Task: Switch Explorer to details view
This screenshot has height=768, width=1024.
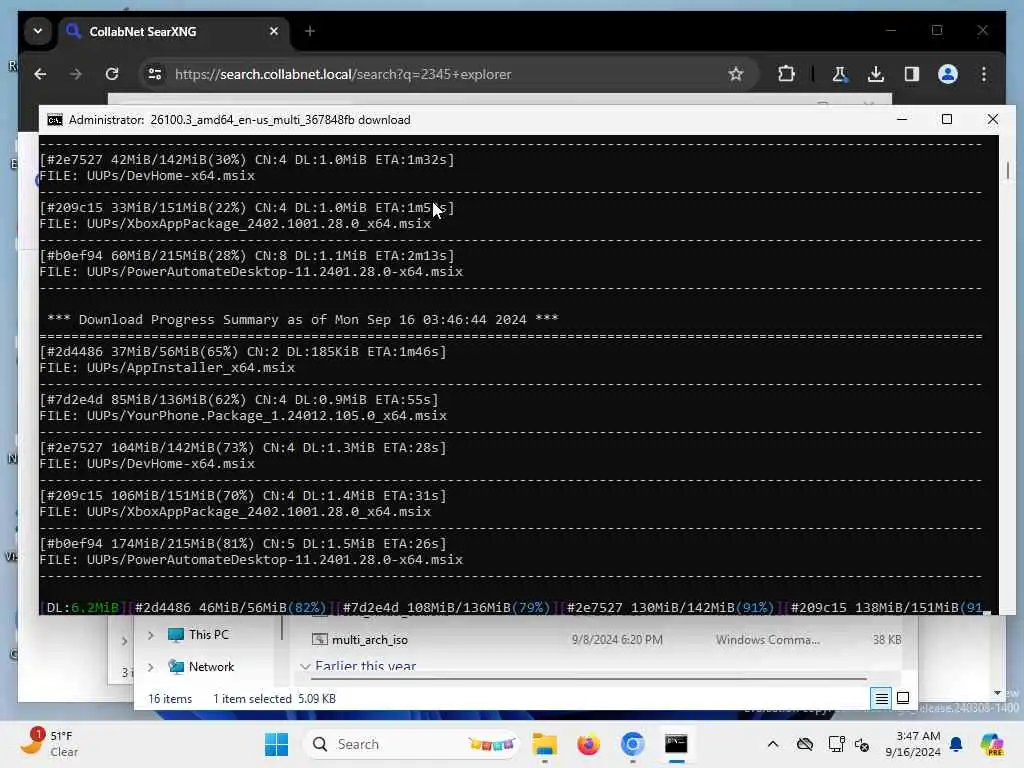Action: [881, 699]
